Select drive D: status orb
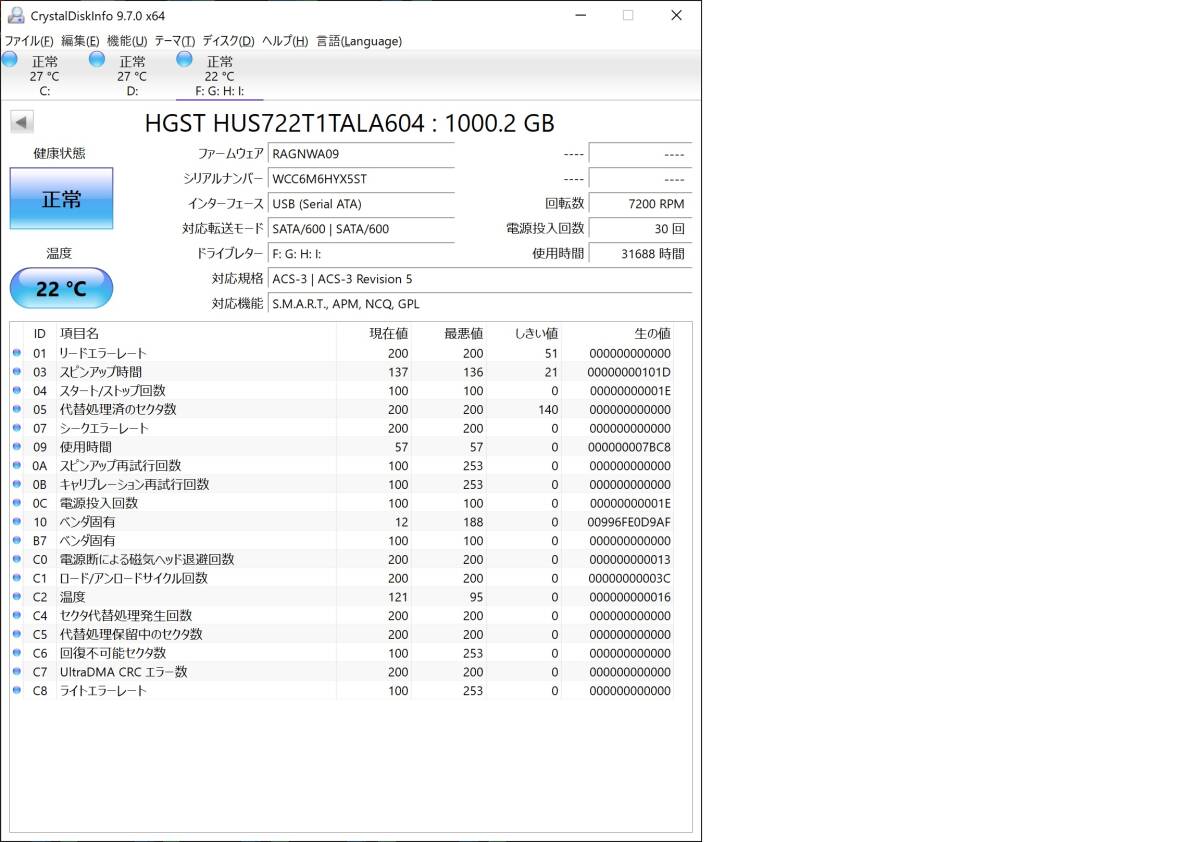Image resolution: width=1200 pixels, height=842 pixels. click(x=97, y=60)
